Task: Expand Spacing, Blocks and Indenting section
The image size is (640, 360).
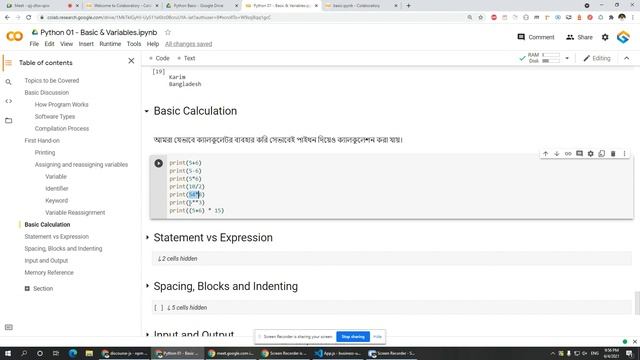Action: pyautogui.click(x=147, y=286)
